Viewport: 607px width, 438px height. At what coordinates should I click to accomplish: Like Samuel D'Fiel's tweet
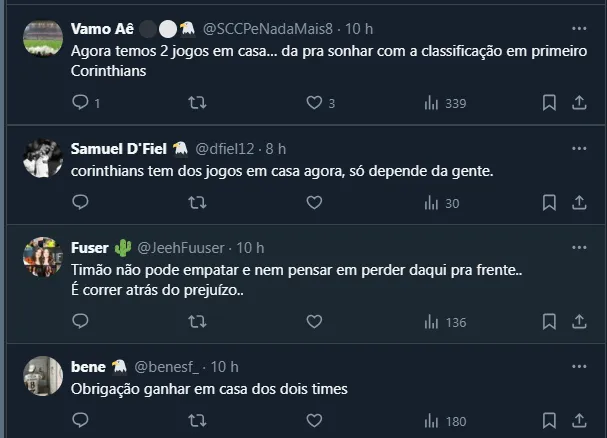[x=314, y=203]
